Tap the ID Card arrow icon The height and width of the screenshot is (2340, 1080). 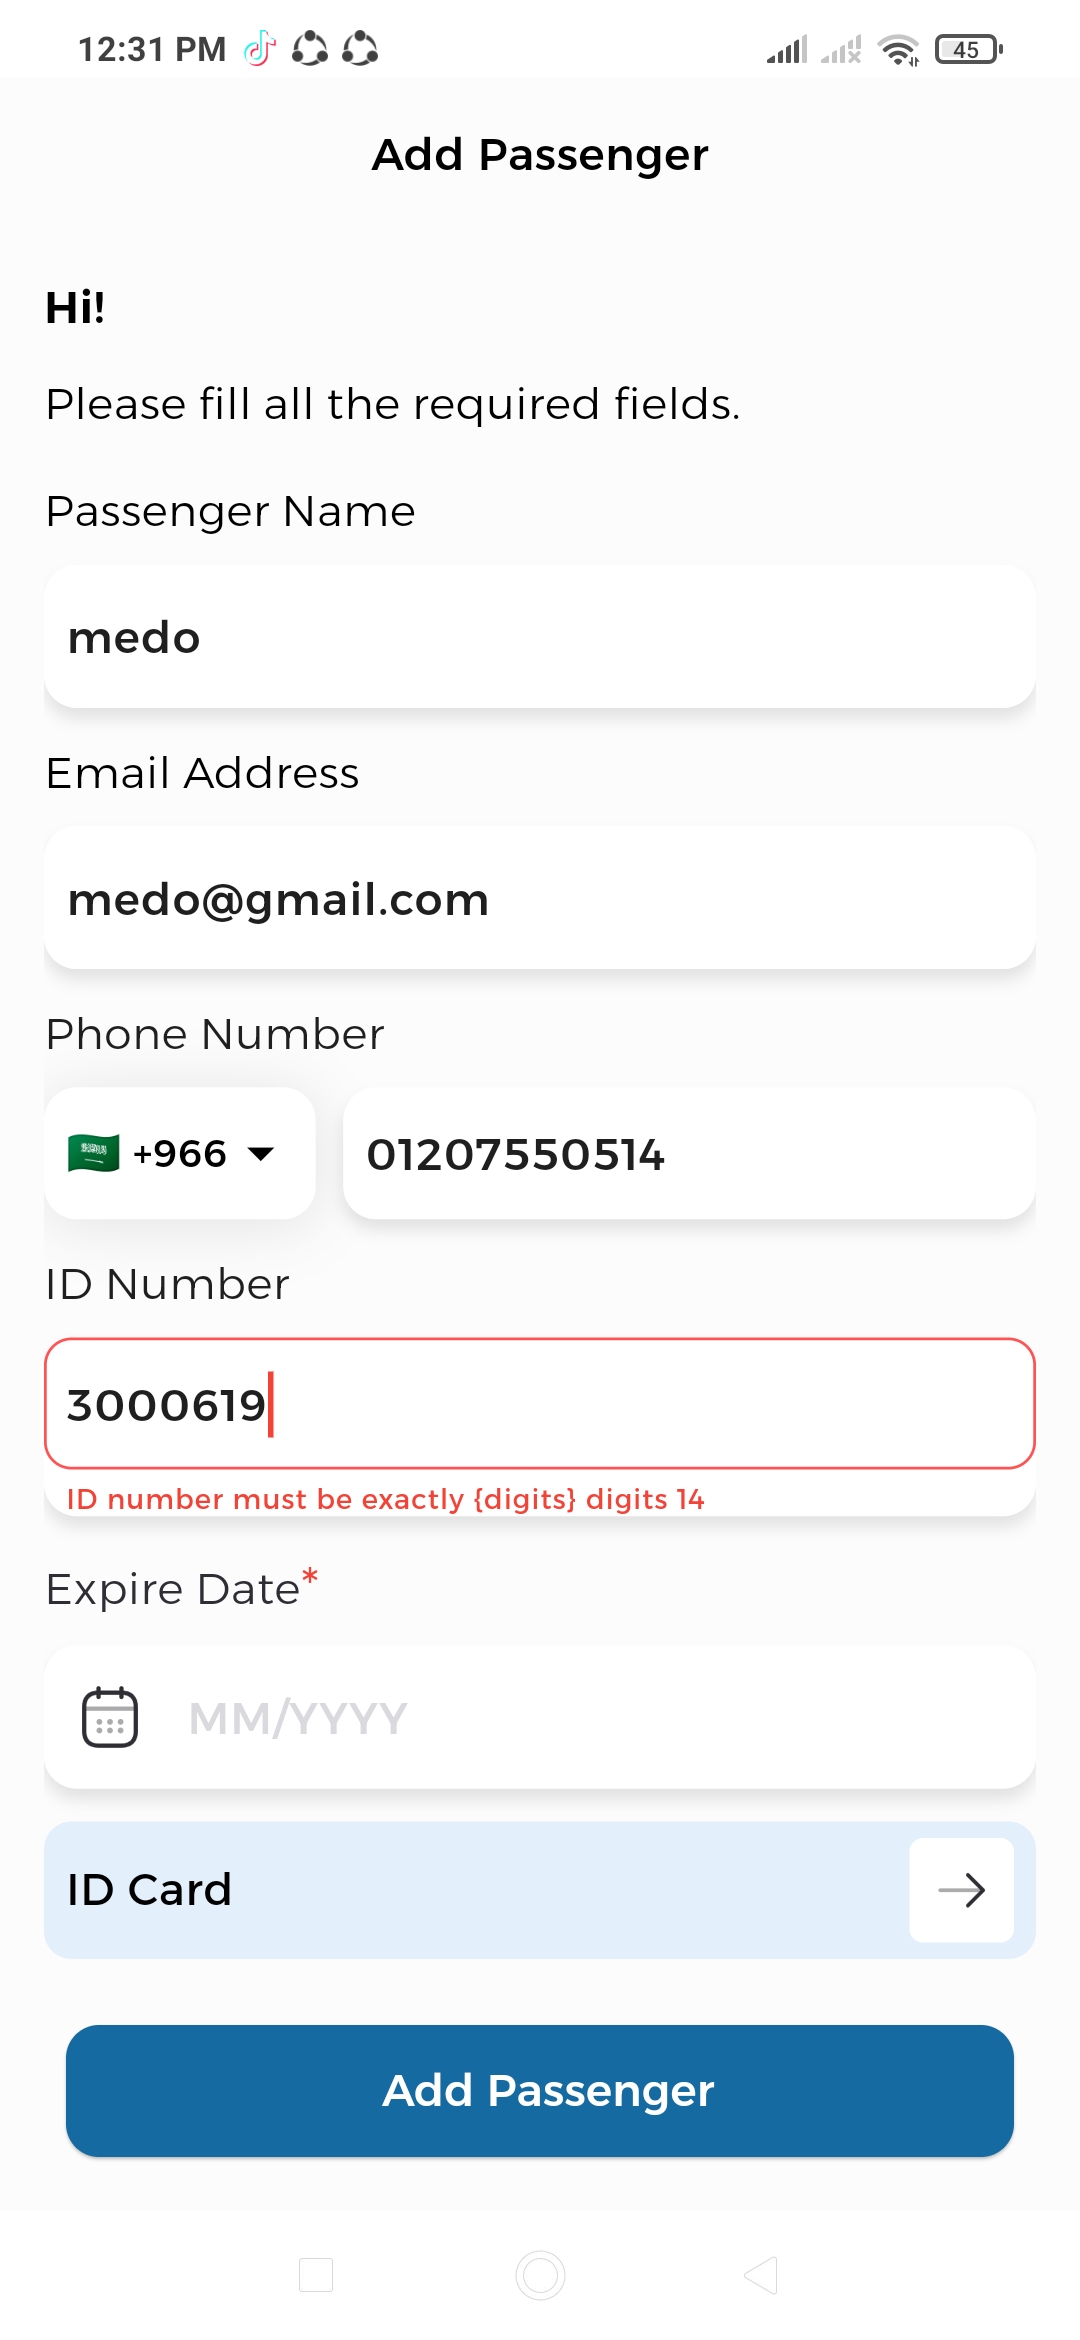[x=961, y=1890]
